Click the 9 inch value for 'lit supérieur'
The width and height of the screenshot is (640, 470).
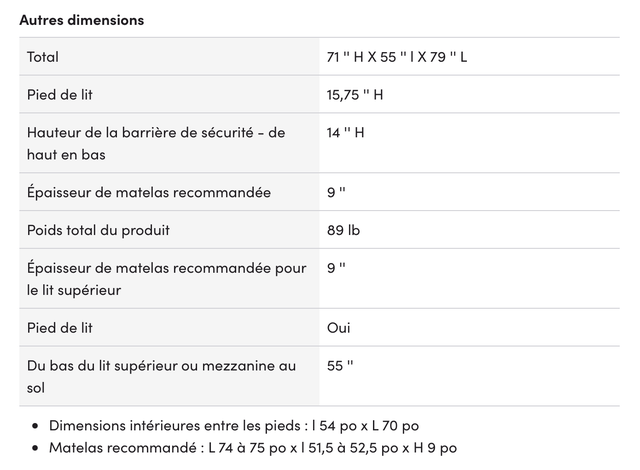(336, 268)
